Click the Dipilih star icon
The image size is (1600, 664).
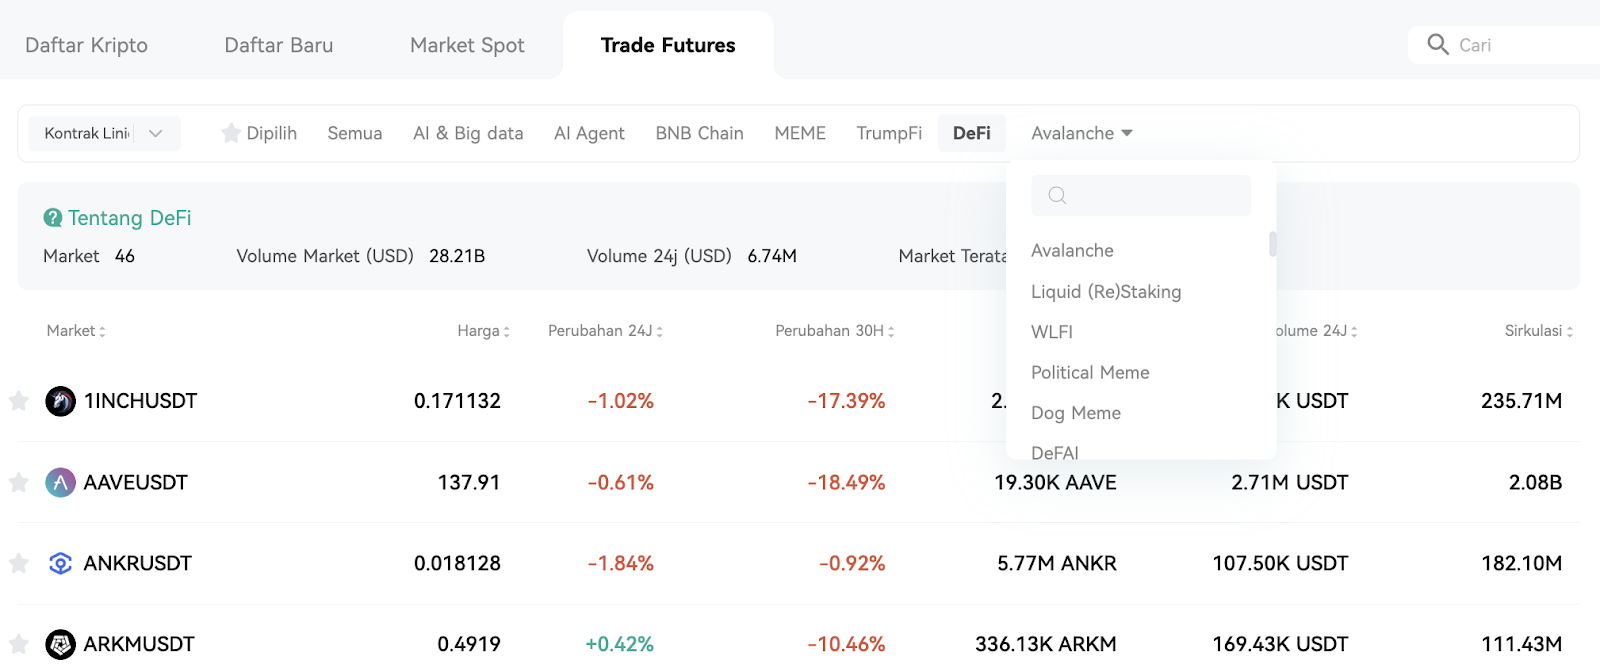pyautogui.click(x=231, y=133)
